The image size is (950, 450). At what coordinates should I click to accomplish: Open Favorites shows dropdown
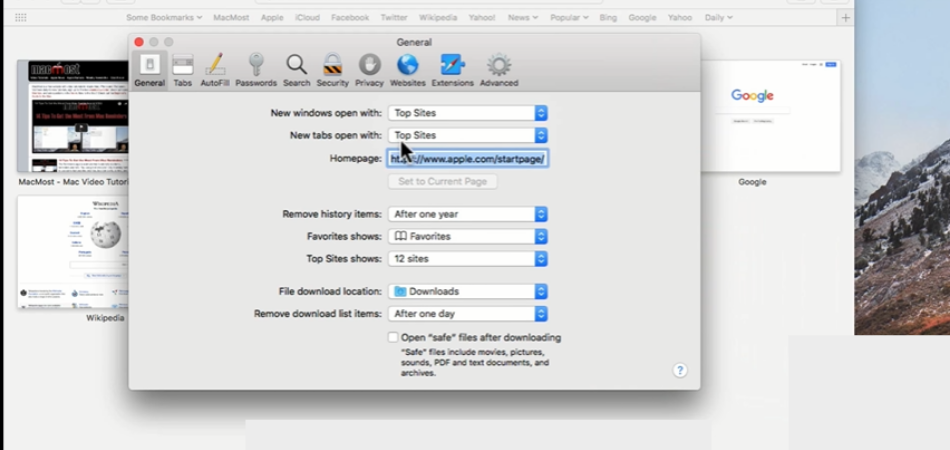coord(468,236)
